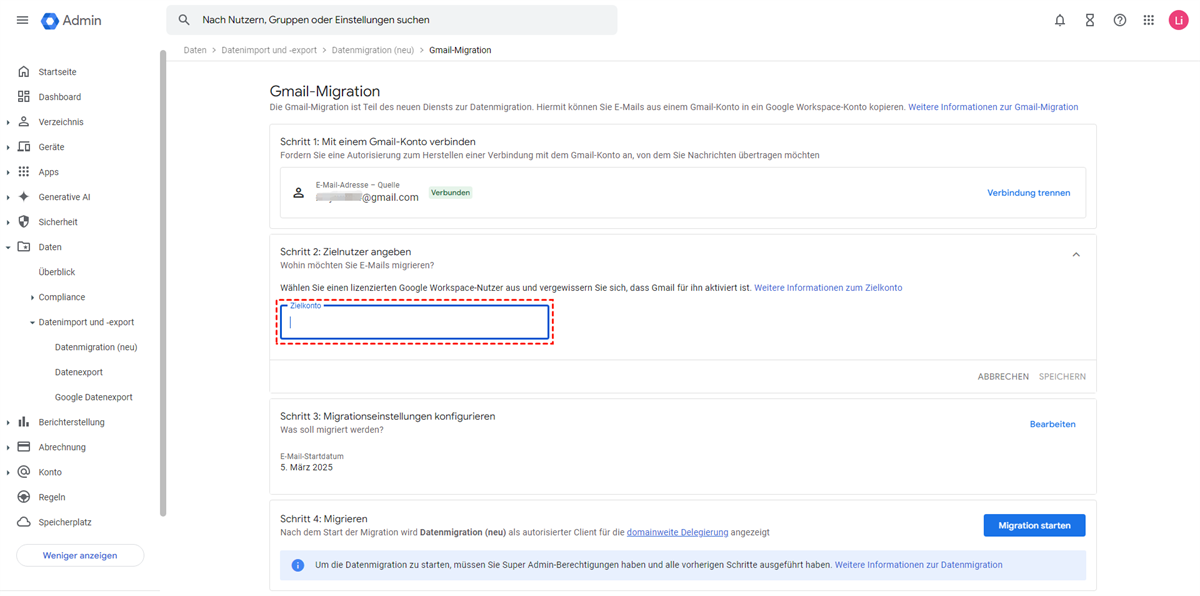Click the admin search box
The height and width of the screenshot is (596, 1200).
(x=391, y=20)
